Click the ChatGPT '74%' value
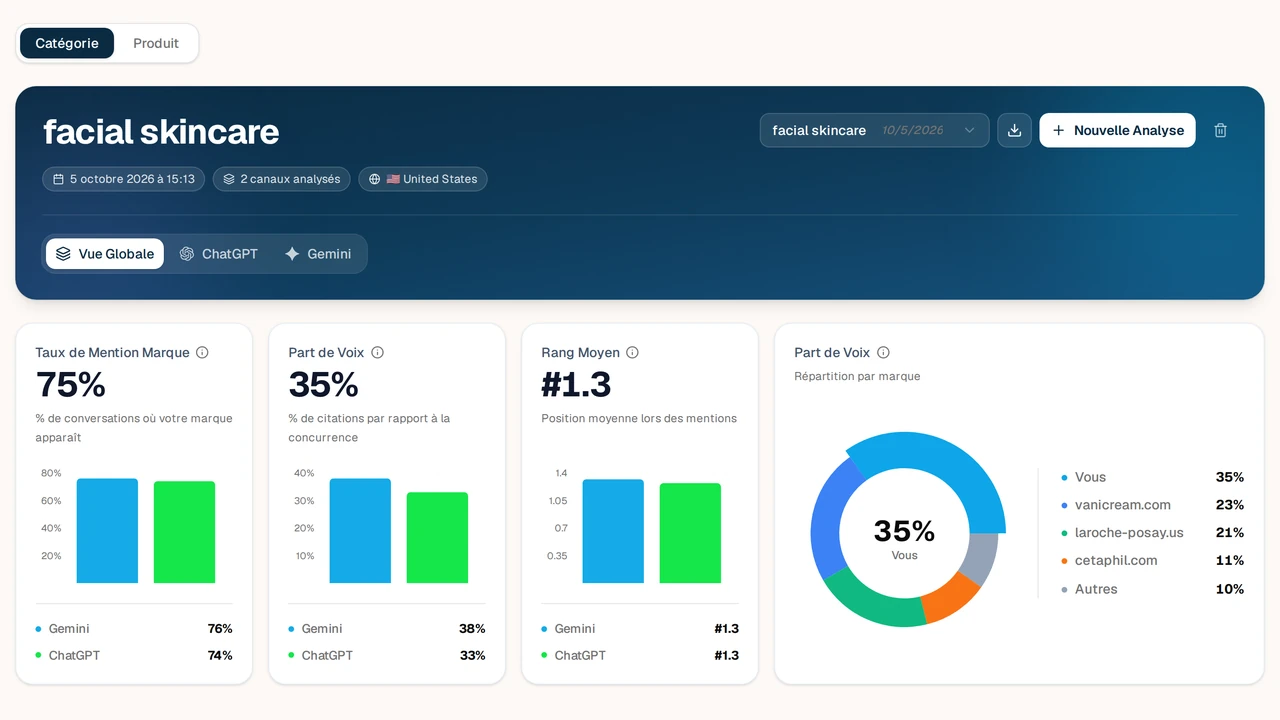This screenshot has width=1280, height=720. [x=219, y=656]
